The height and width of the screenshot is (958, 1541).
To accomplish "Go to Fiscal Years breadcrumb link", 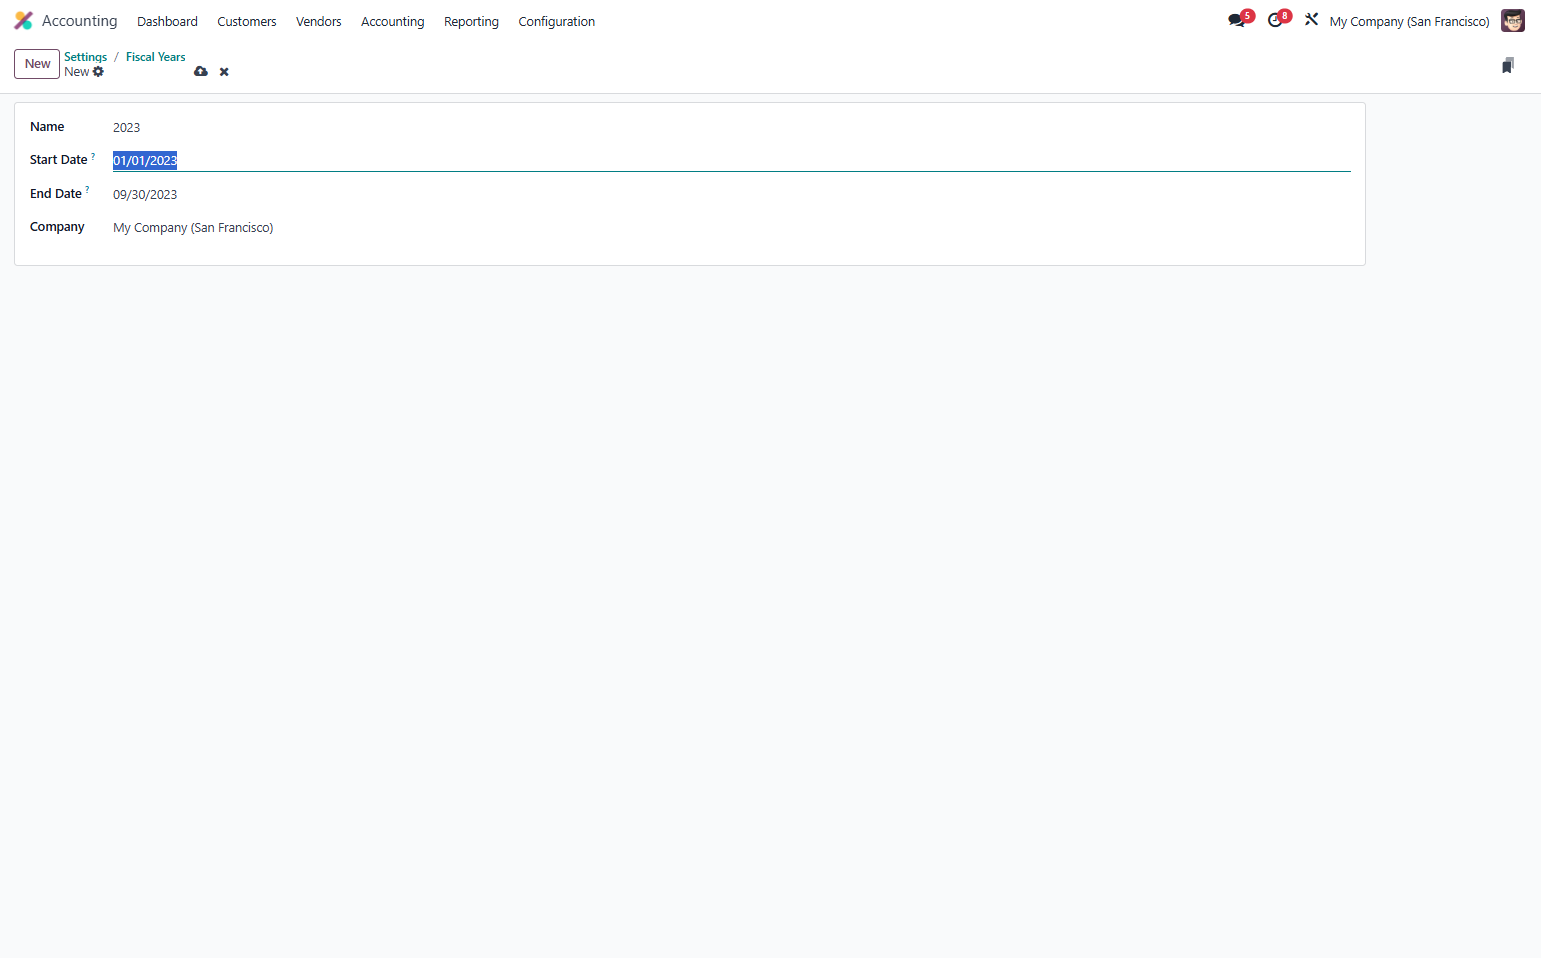I will 156,57.
